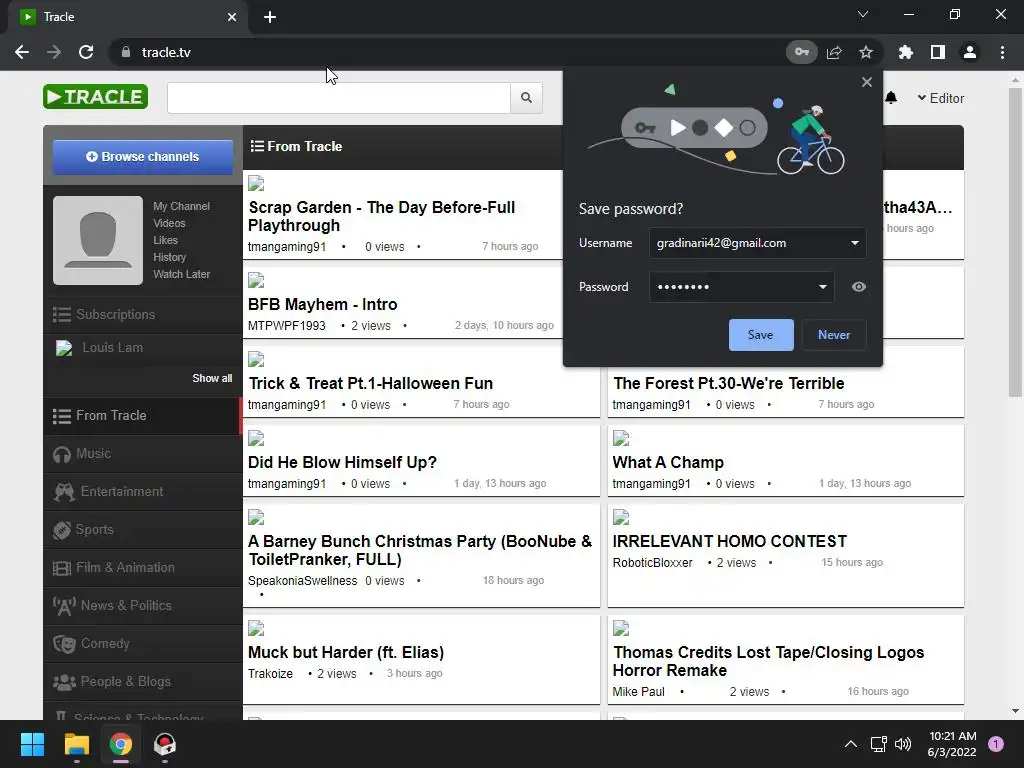This screenshot has height=768, width=1024.
Task: Expand the Username dropdown
Action: point(854,243)
